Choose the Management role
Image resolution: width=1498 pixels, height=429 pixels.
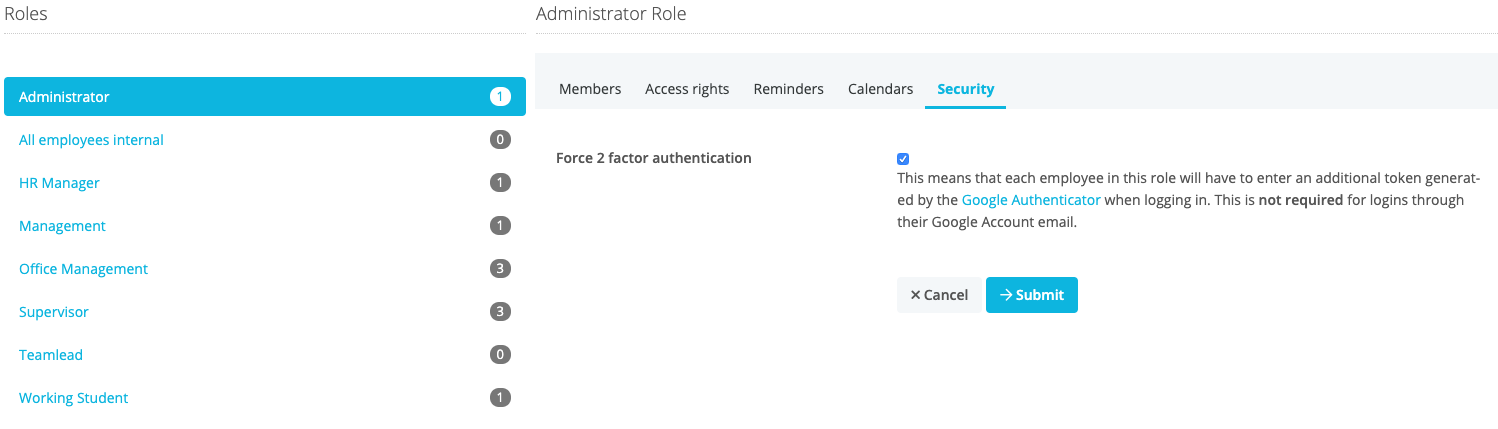[x=62, y=226]
